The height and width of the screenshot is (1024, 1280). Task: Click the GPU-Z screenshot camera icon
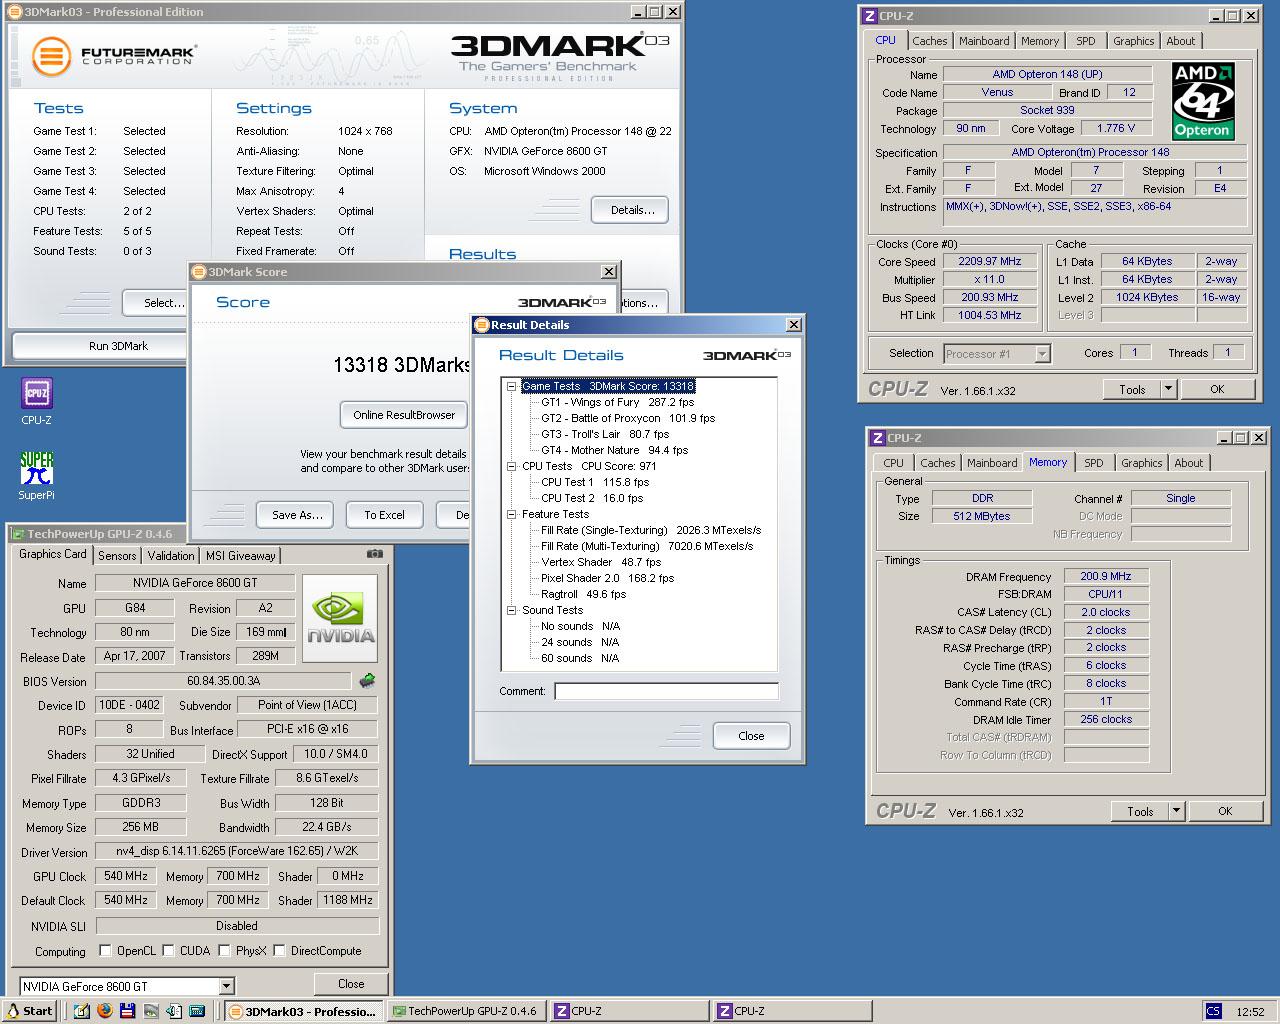(374, 554)
